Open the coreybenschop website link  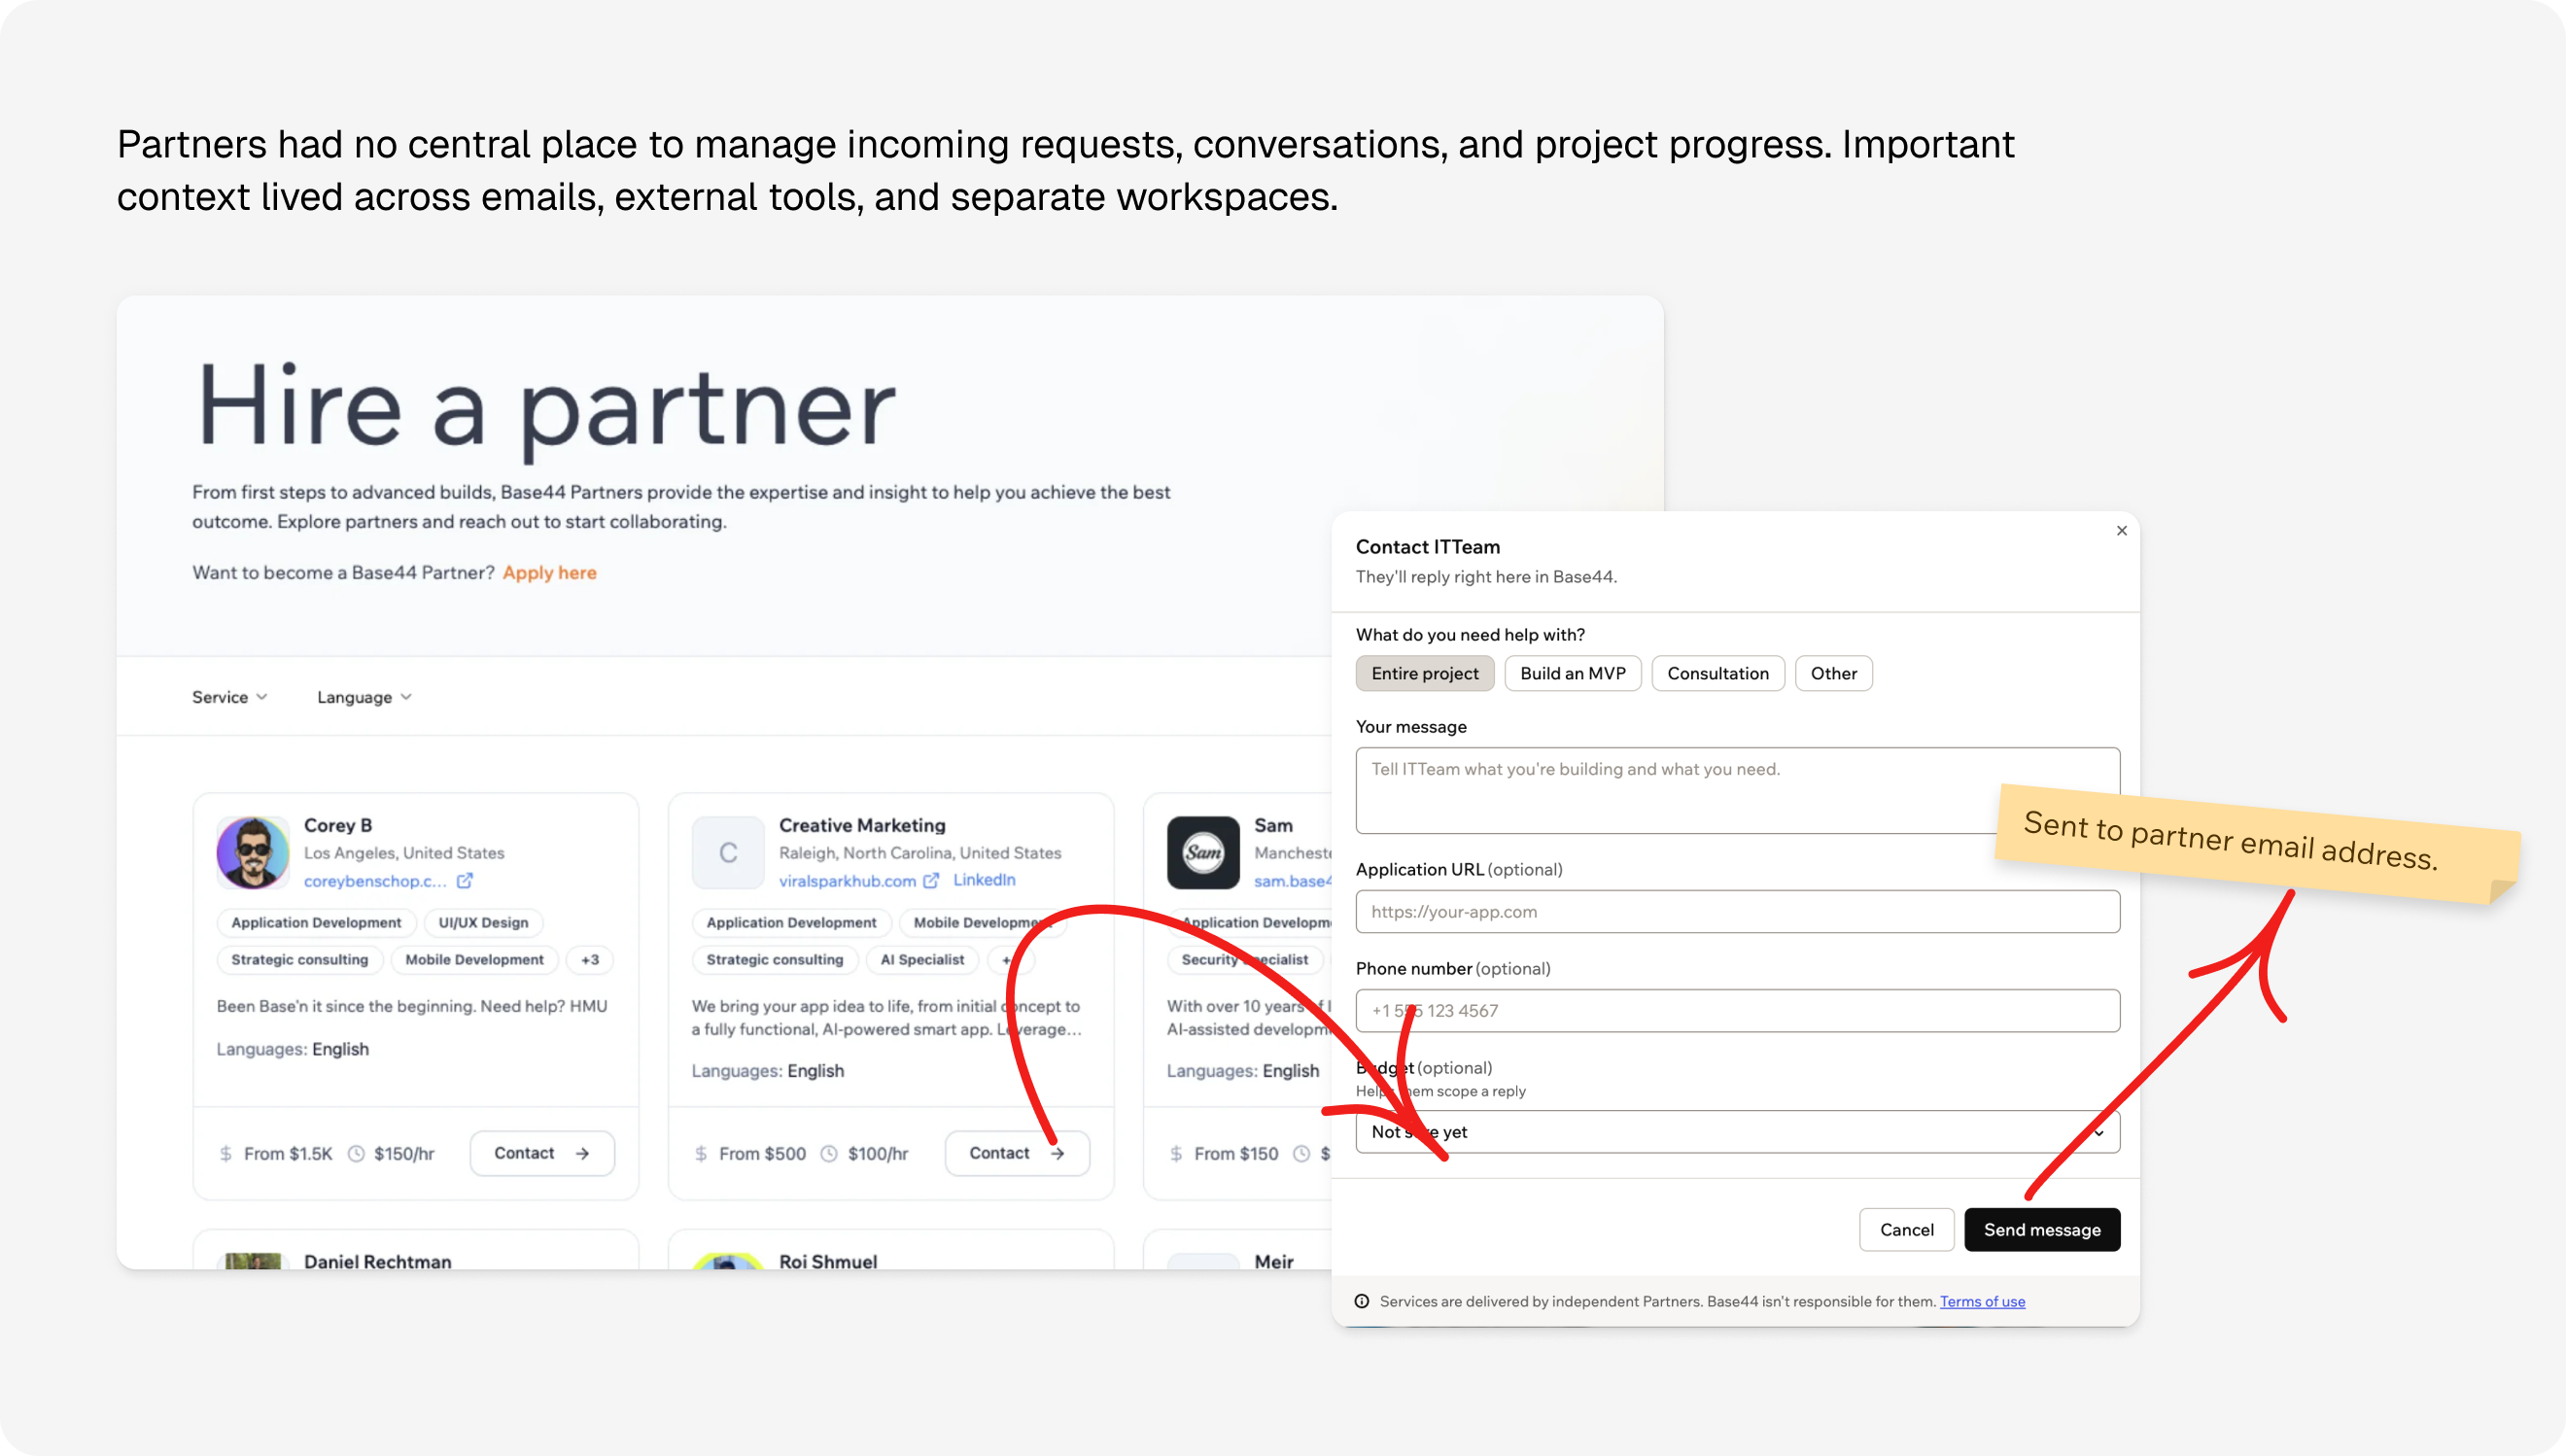pos(375,881)
